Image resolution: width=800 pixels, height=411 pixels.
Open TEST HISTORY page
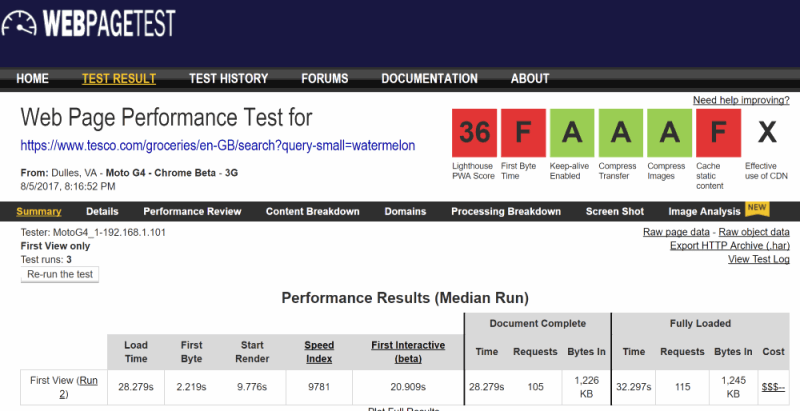point(229,79)
